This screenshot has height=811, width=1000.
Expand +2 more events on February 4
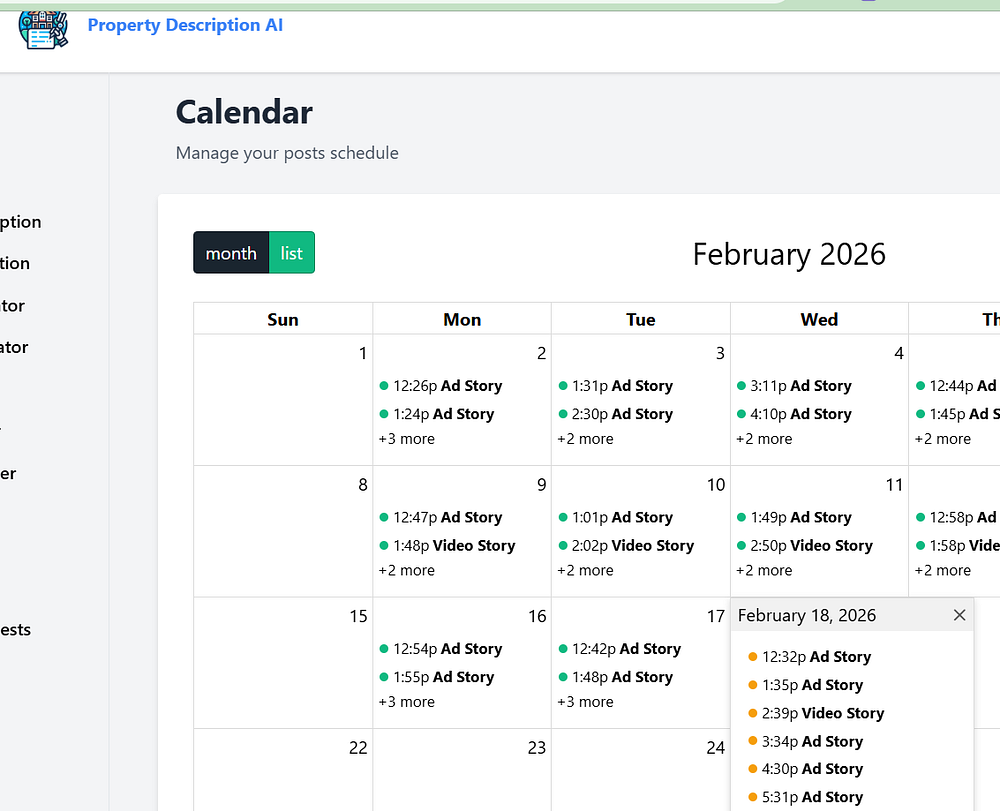(x=764, y=439)
